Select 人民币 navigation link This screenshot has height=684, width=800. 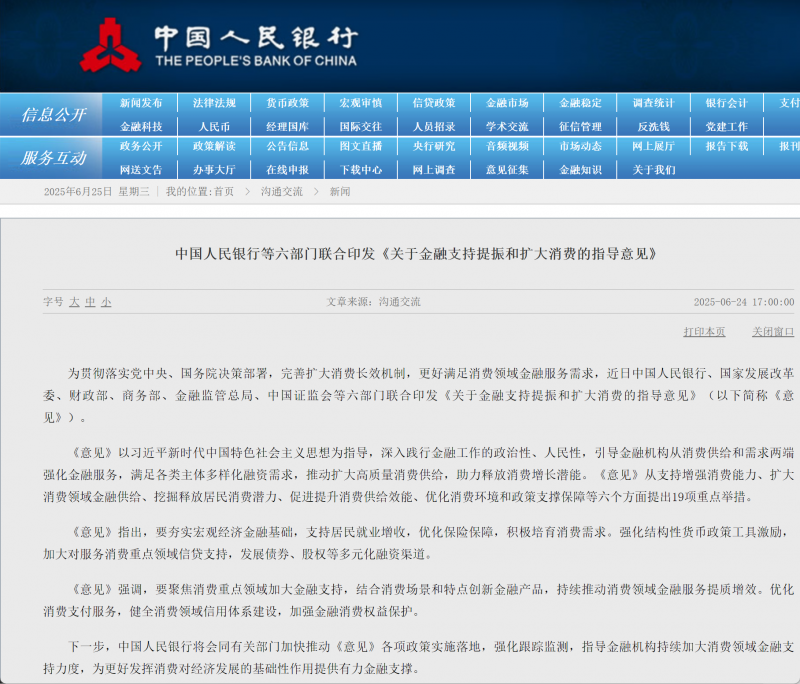pos(214,126)
